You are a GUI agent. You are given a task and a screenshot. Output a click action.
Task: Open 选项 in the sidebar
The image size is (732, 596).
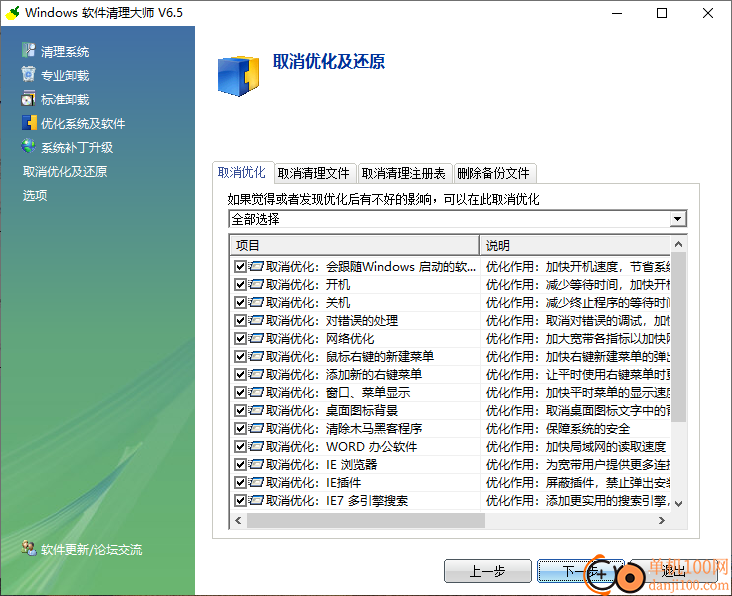(35, 195)
